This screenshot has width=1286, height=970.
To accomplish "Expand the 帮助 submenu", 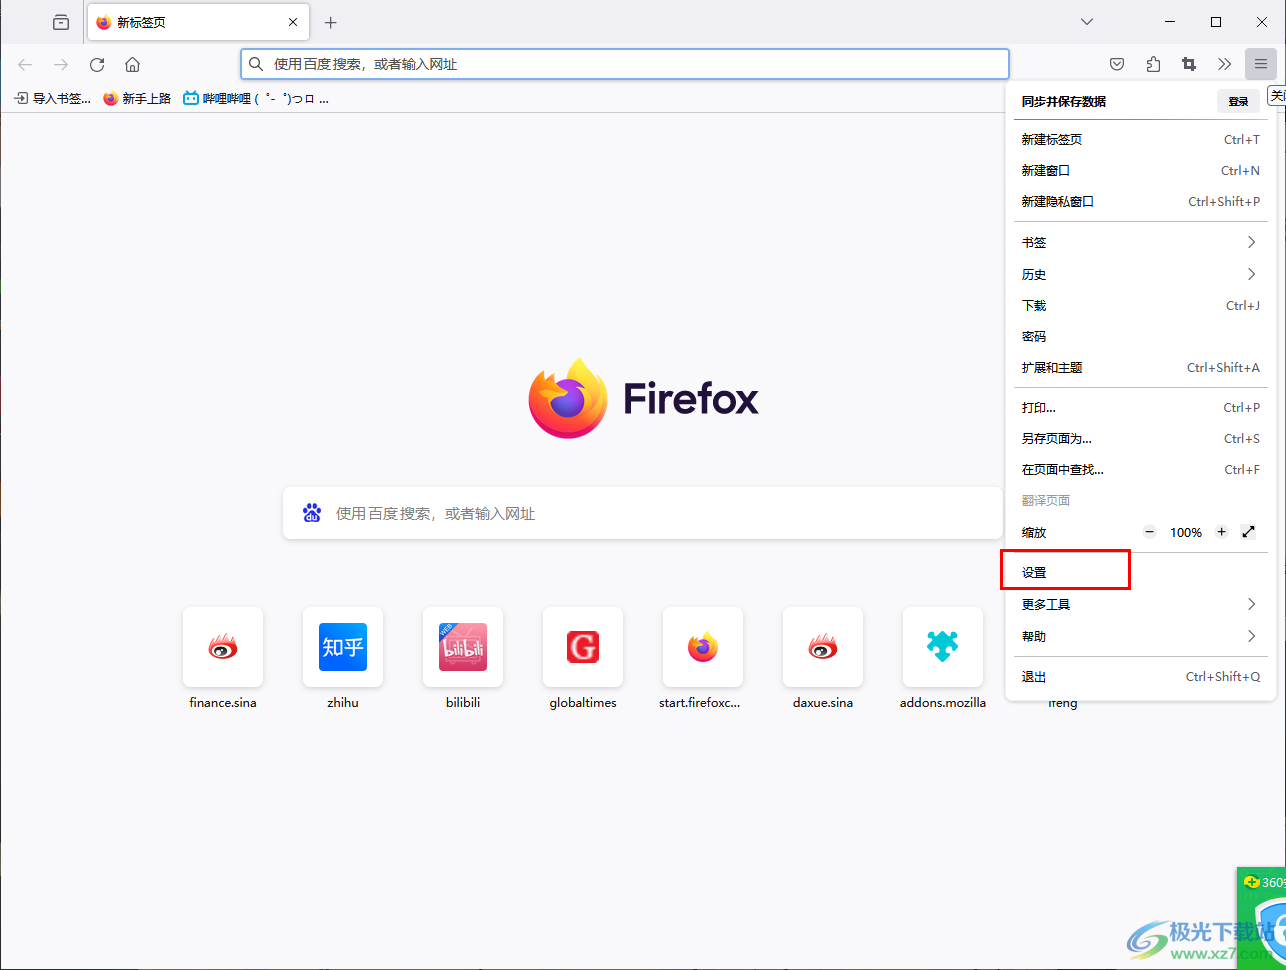I will [x=1140, y=637].
